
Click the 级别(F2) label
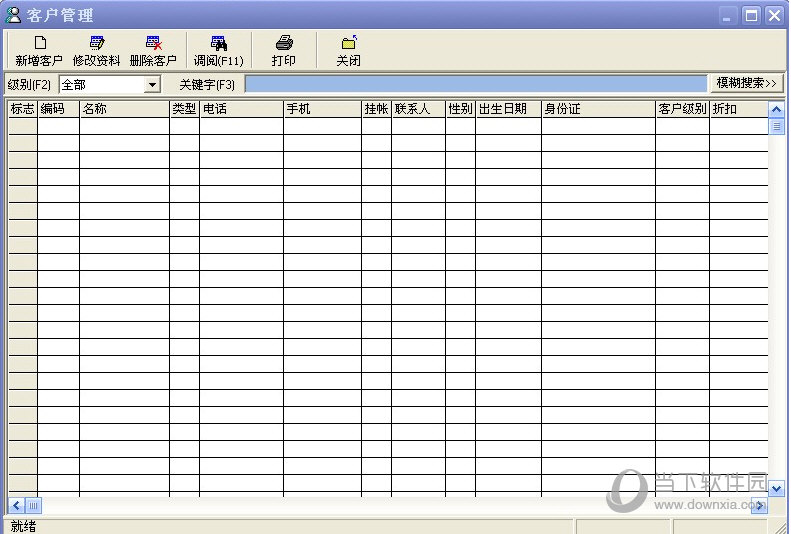[x=29, y=85]
